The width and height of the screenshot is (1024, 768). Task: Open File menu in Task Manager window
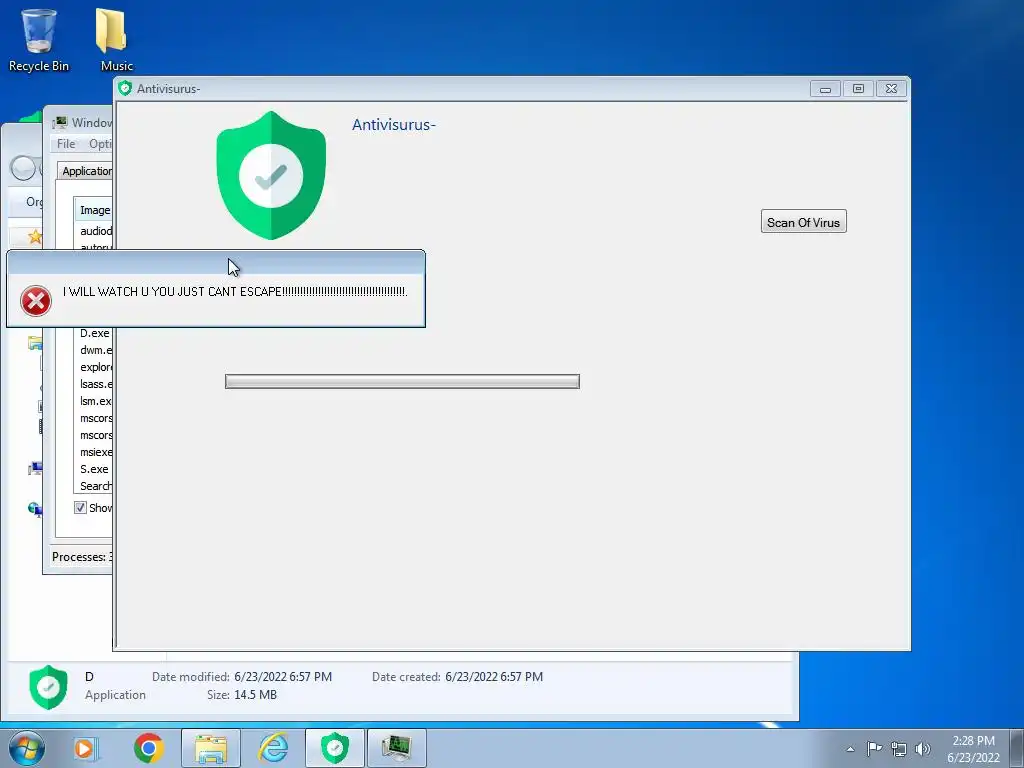(x=66, y=144)
